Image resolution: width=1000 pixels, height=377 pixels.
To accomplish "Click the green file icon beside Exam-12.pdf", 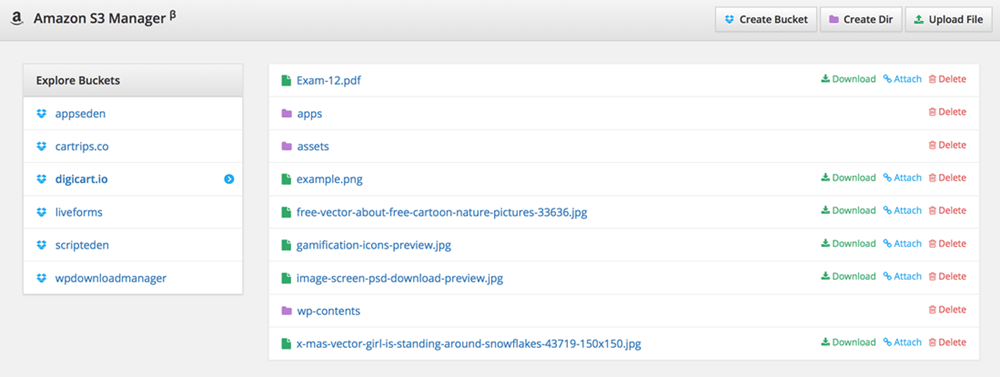I will [x=286, y=80].
